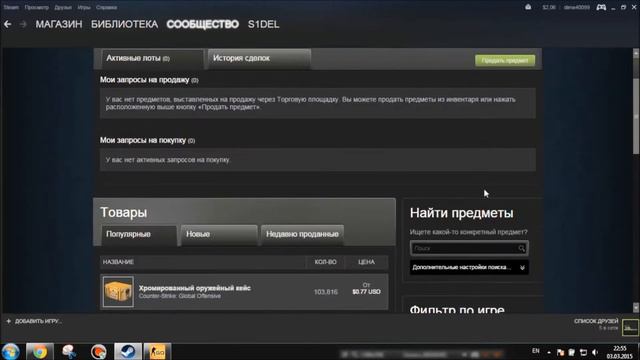Sort by the КОЛ-ВО column header
The width and height of the screenshot is (640, 360).
tap(325, 262)
